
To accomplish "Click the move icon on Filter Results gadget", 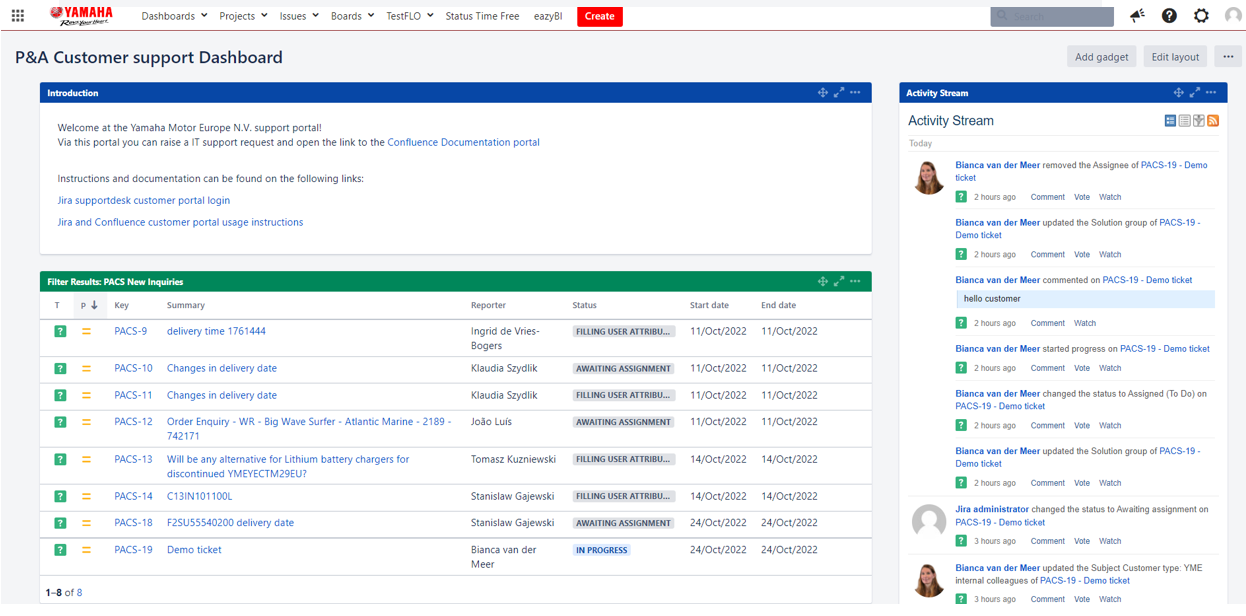I will pyautogui.click(x=823, y=281).
